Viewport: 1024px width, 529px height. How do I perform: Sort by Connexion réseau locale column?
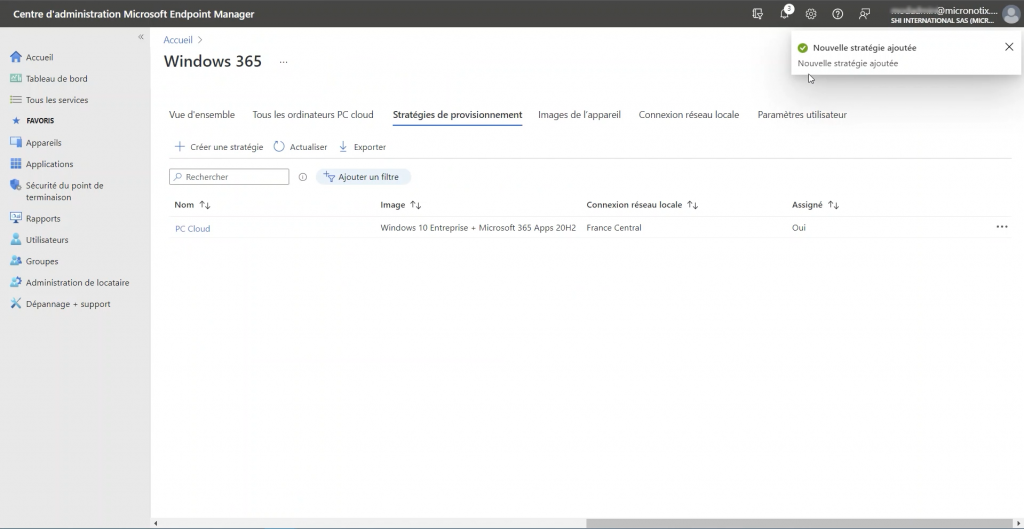693,205
